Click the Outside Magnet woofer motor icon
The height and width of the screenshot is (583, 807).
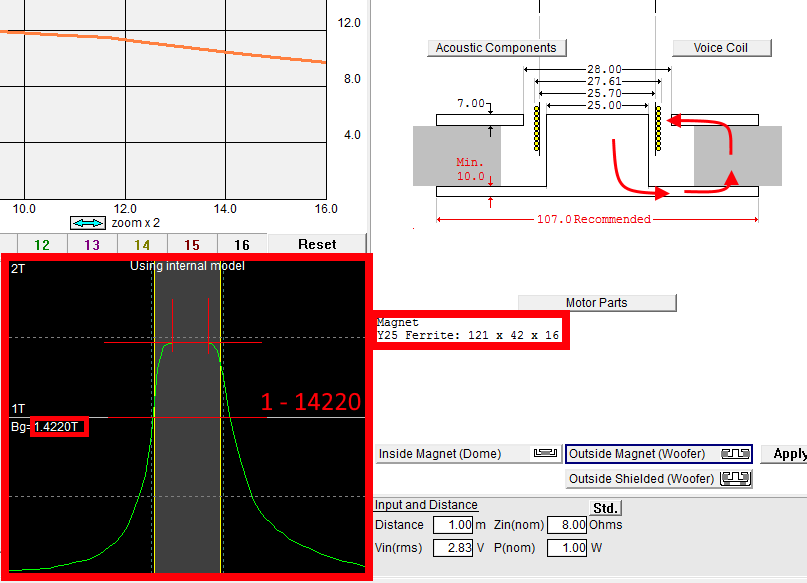coord(735,454)
